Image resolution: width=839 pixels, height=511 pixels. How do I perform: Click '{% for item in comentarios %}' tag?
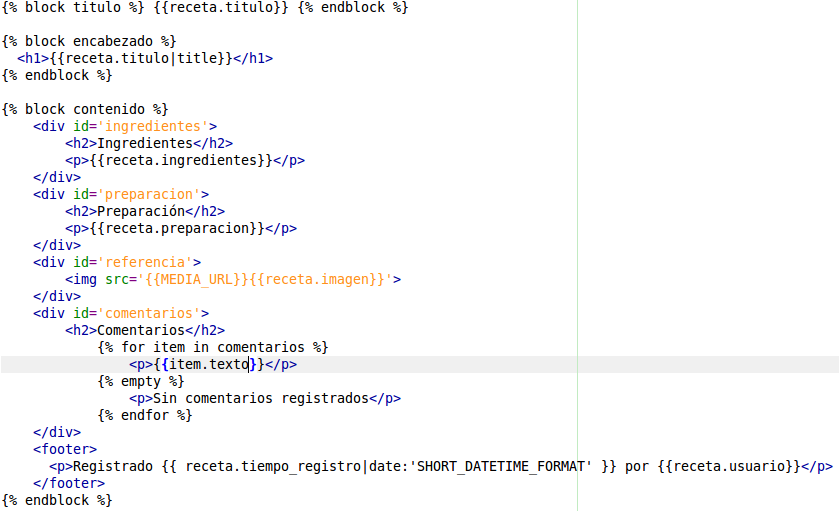point(213,347)
